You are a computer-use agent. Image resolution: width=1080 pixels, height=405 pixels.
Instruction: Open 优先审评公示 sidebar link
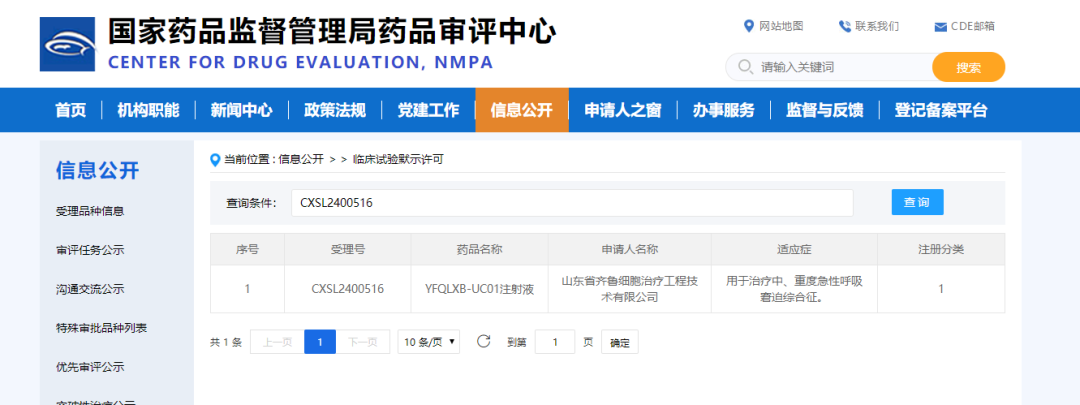click(x=90, y=367)
